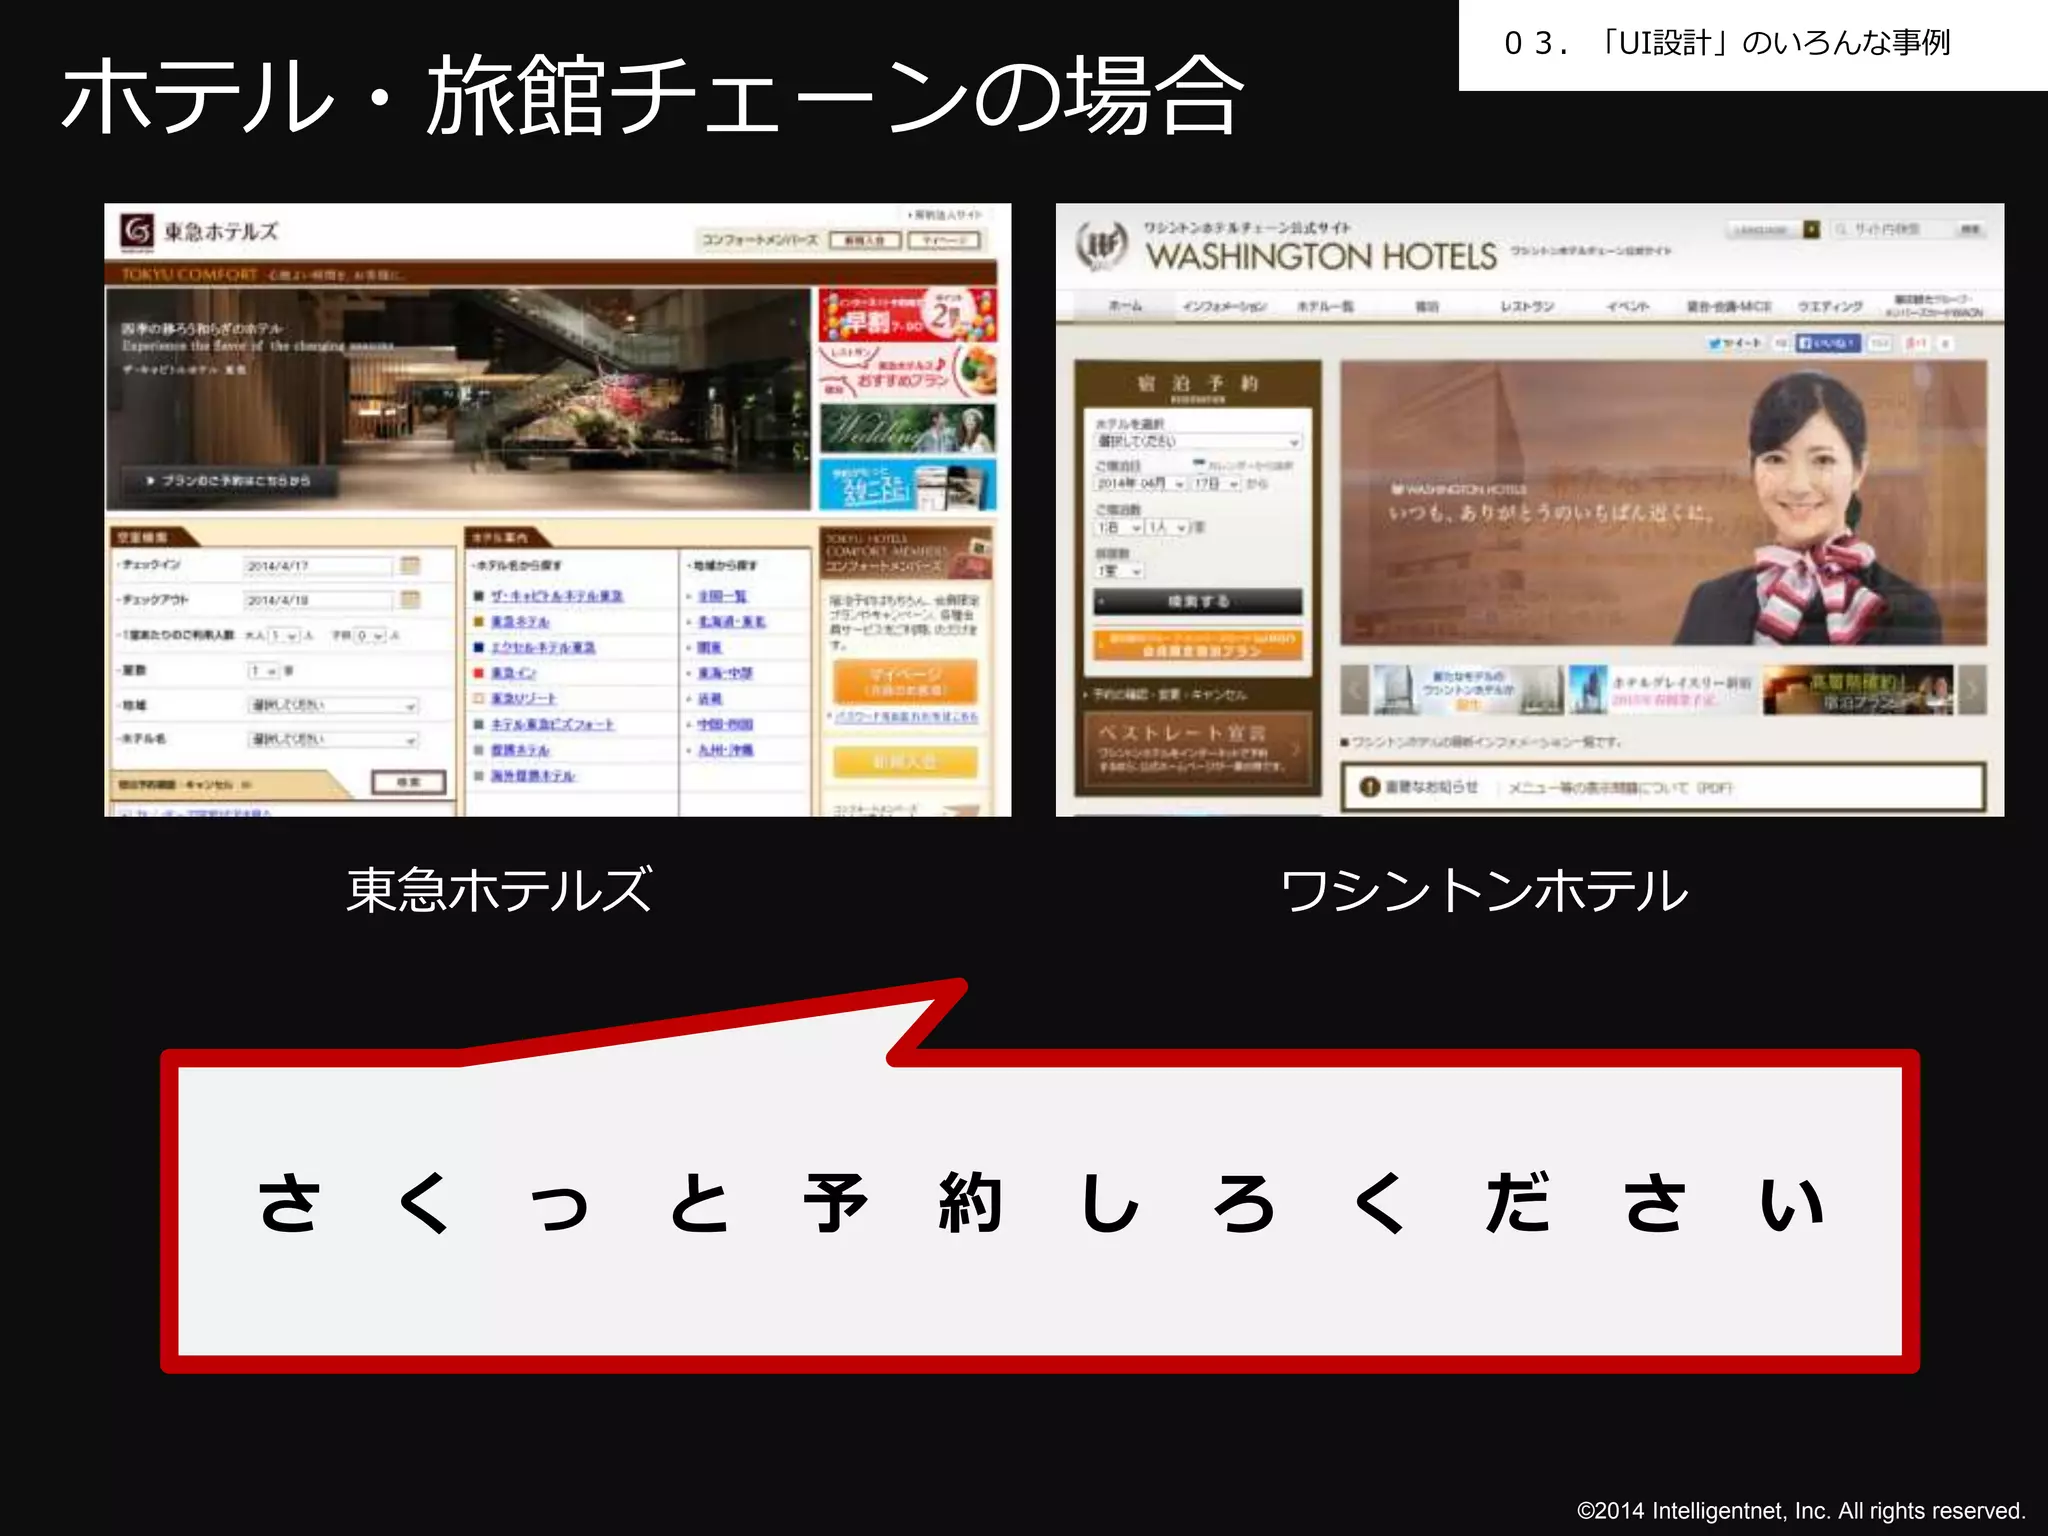Click the important notice exclamation icon
The height and width of the screenshot is (1536, 2048).
click(x=1369, y=788)
